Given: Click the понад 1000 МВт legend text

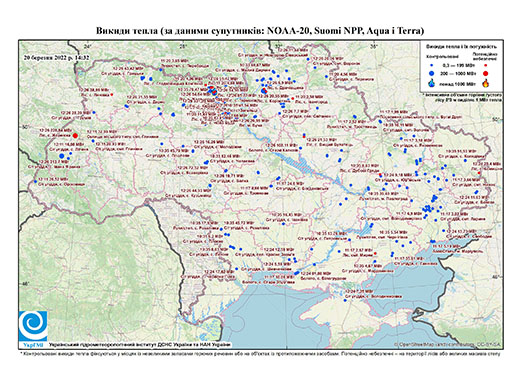Looking at the screenshot, I should [457, 83].
